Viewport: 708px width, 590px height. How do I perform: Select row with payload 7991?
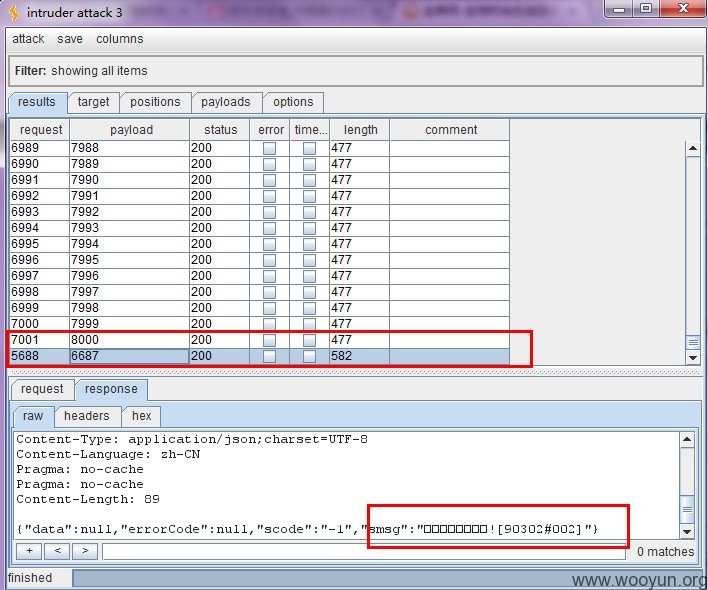click(x=259, y=196)
